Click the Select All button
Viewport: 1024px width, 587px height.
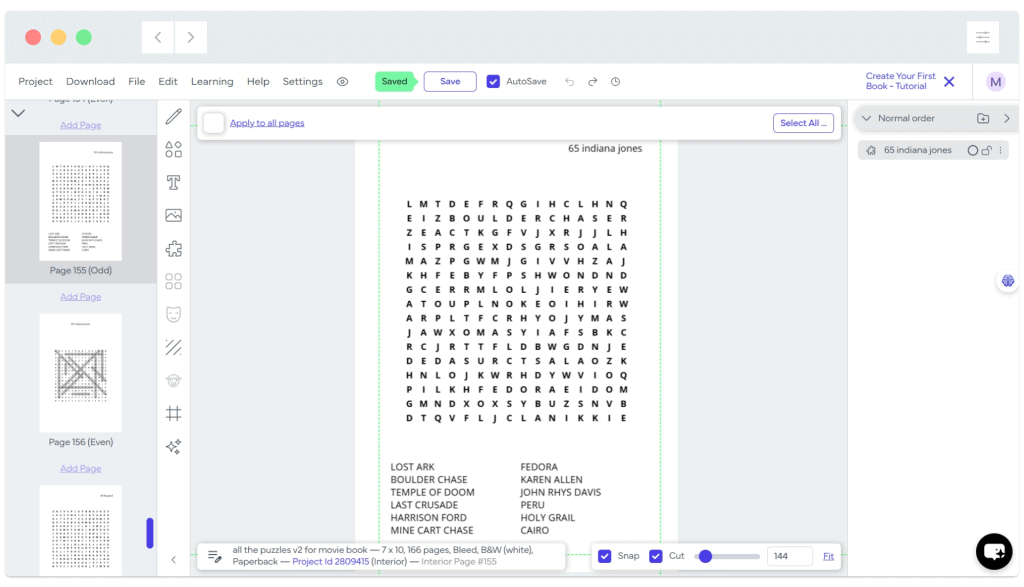coord(803,123)
